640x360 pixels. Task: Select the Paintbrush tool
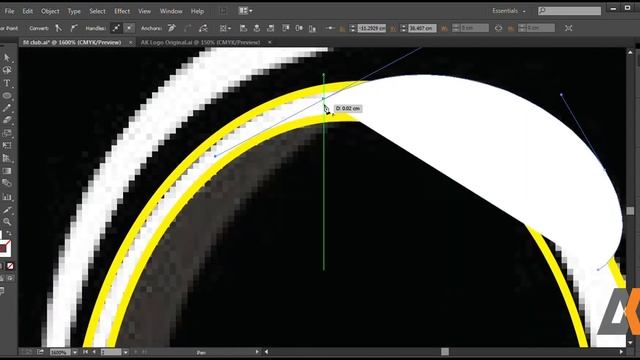pos(7,108)
